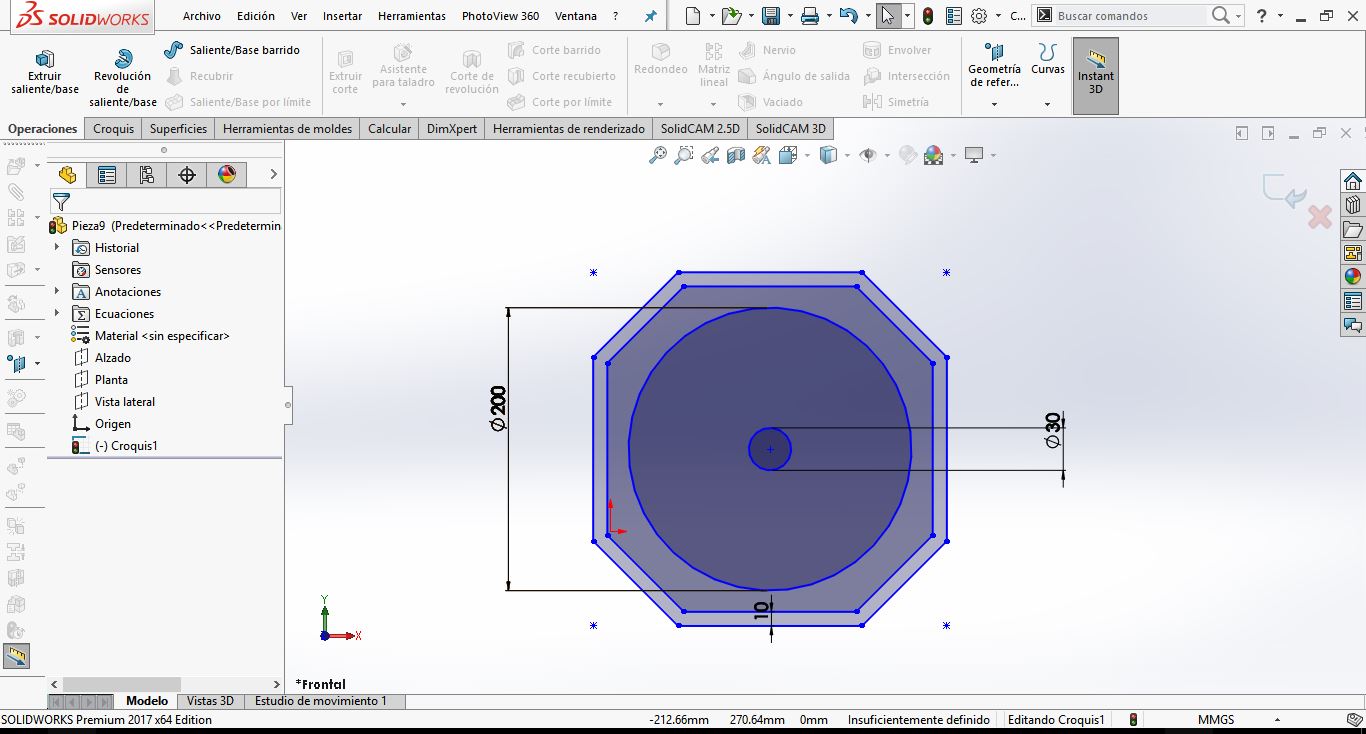1366x734 pixels.
Task: Open the Insertar menu
Action: tap(343, 16)
